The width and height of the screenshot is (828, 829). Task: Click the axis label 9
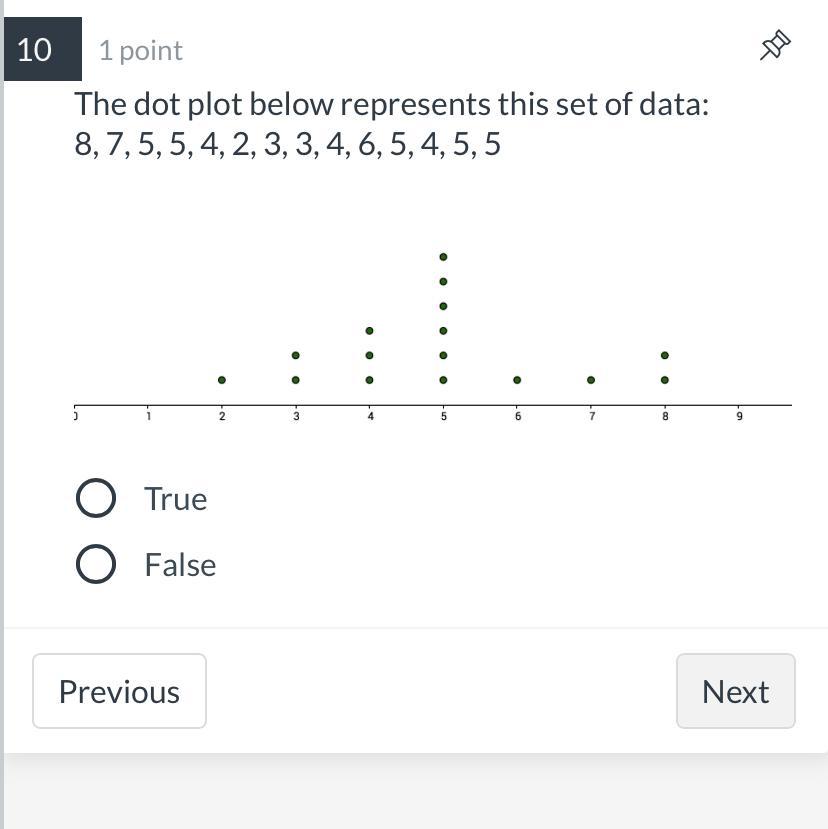tap(740, 416)
